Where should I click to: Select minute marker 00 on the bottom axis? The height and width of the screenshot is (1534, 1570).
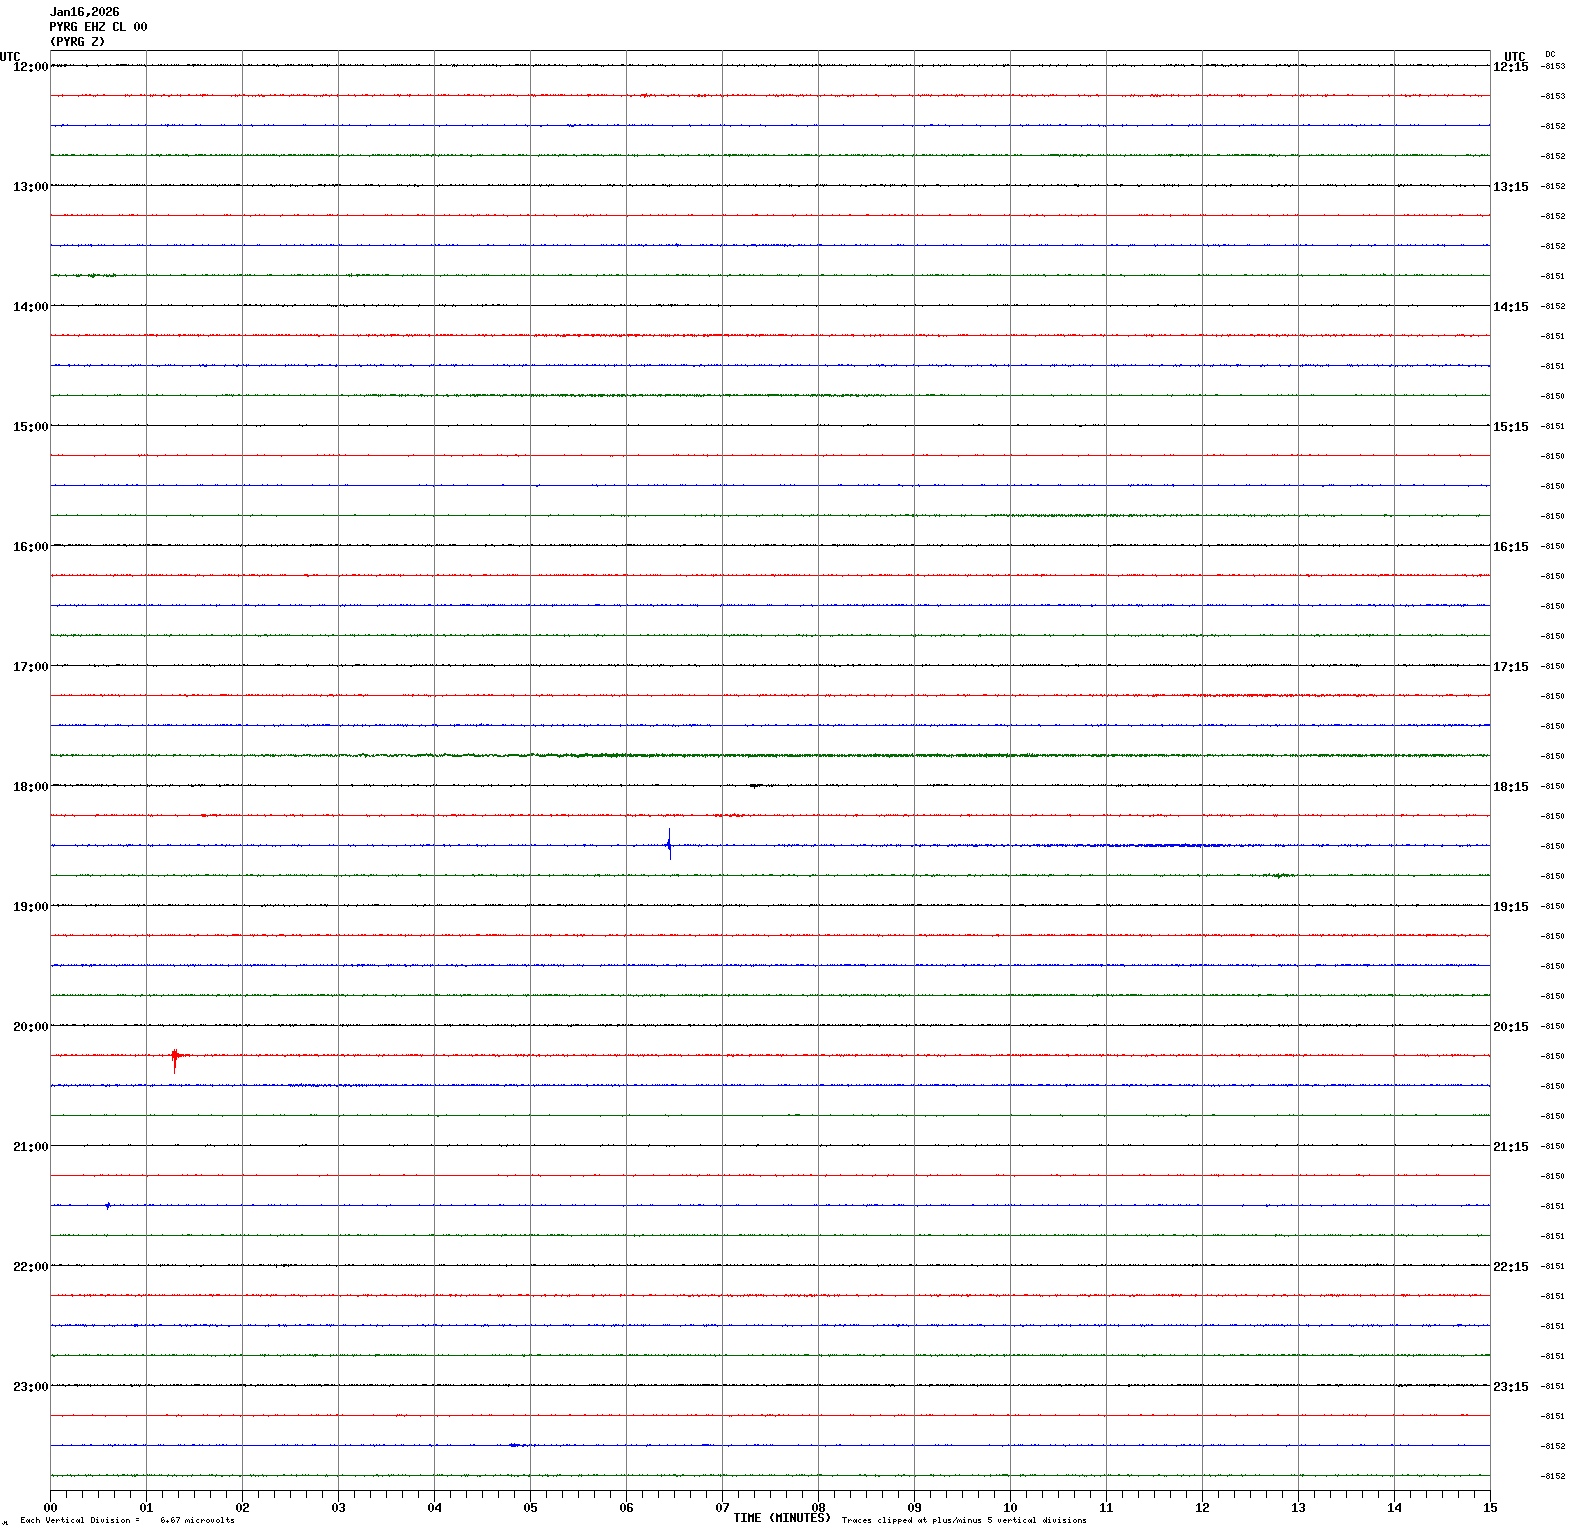(x=50, y=1508)
